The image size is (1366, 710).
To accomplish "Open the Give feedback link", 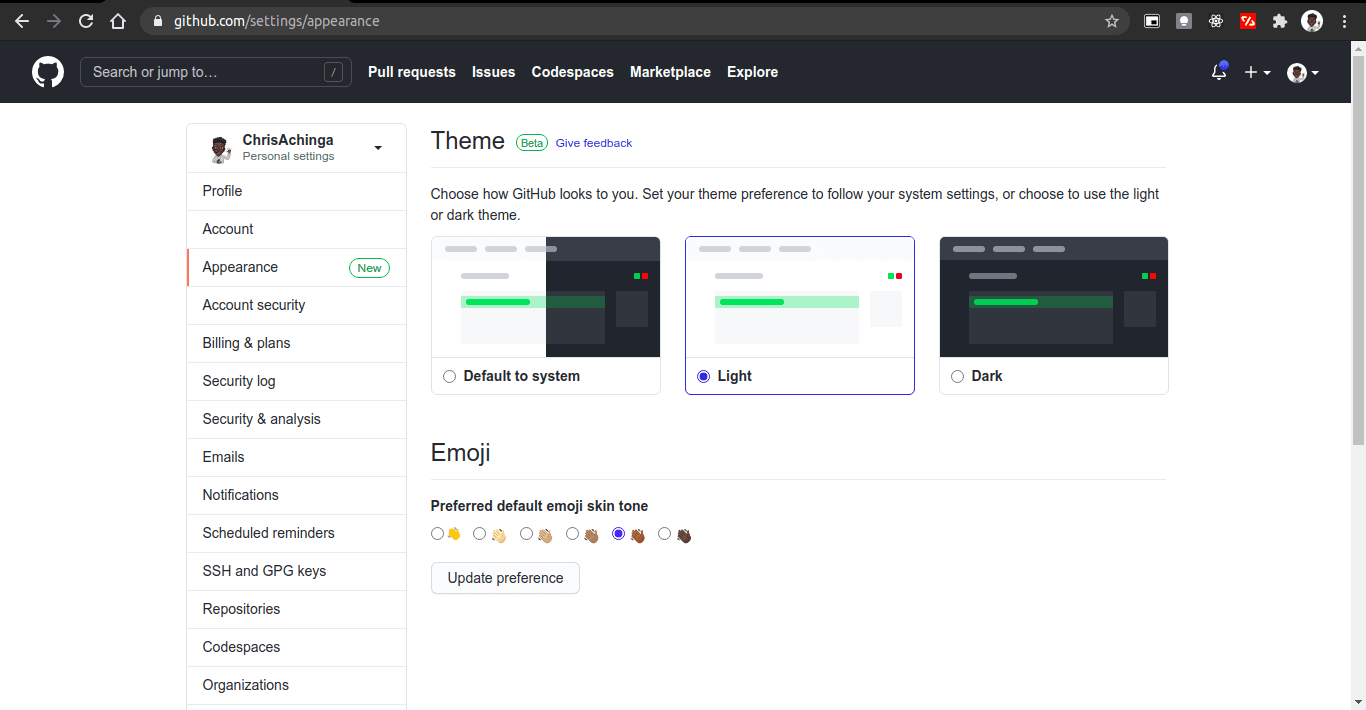I will [594, 143].
